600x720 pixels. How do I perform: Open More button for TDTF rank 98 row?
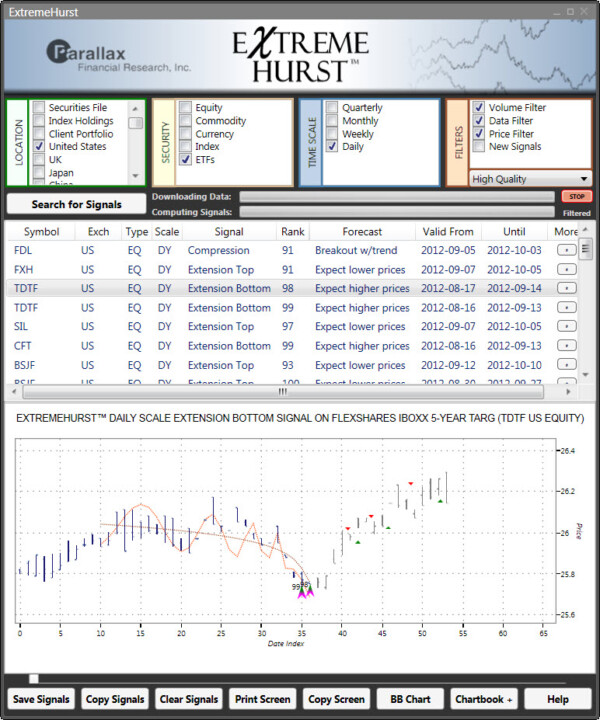566,288
